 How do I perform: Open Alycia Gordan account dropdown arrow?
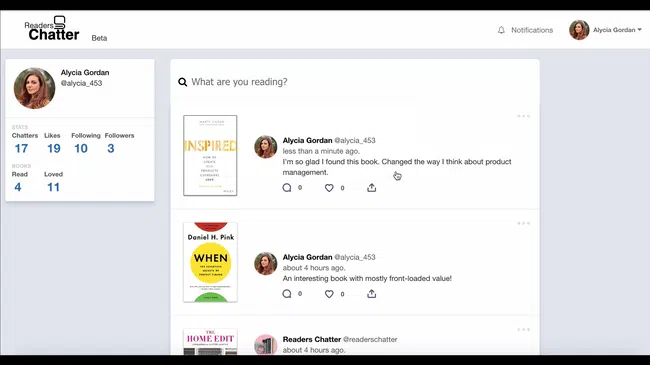tap(640, 29)
